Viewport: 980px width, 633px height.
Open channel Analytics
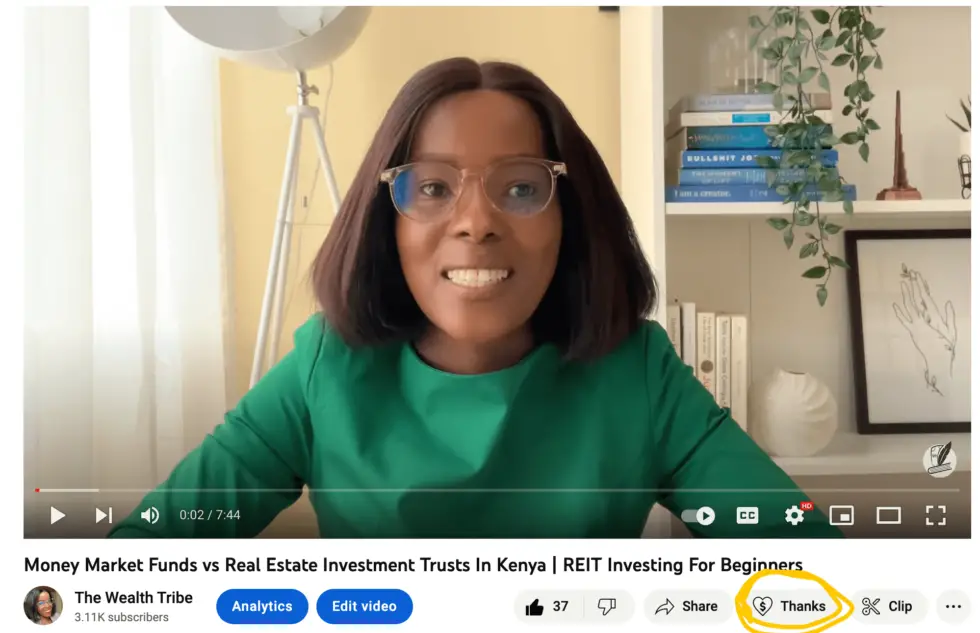coord(262,606)
